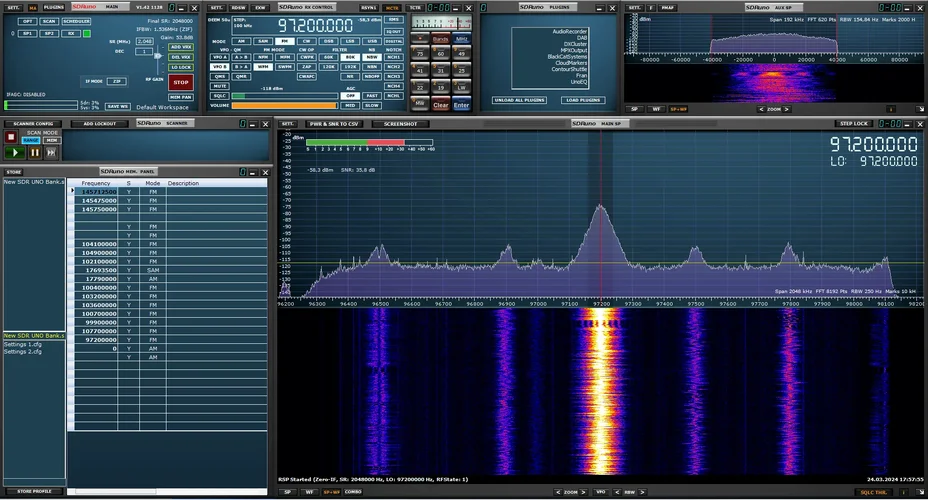Click the keypad Enter key
Image resolution: width=928 pixels, height=500 pixels.
coord(461,105)
